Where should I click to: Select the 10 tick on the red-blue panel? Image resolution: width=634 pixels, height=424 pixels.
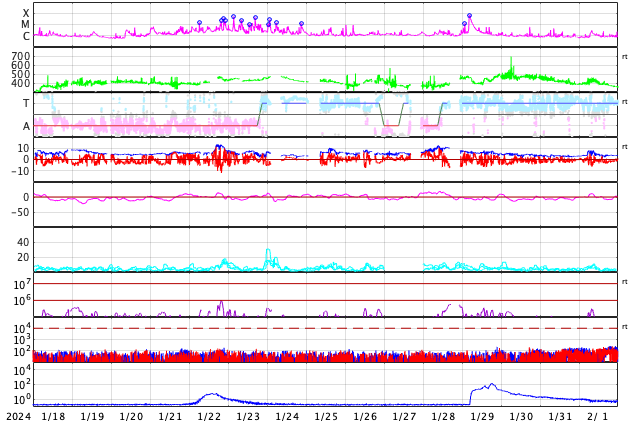click(23, 148)
